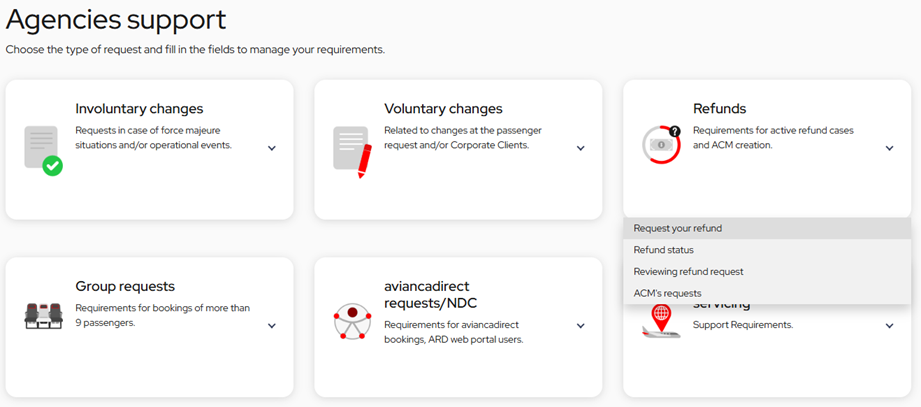
Task: Click the Group requests card title
Action: [x=125, y=286]
